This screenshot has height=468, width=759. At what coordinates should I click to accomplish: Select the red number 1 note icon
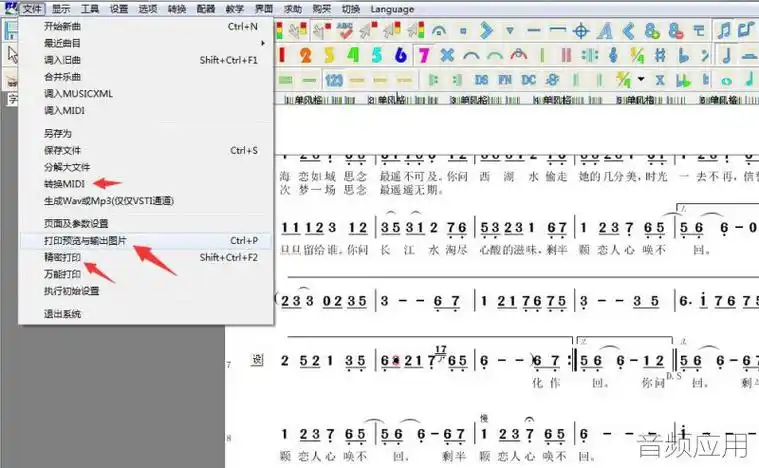281,55
